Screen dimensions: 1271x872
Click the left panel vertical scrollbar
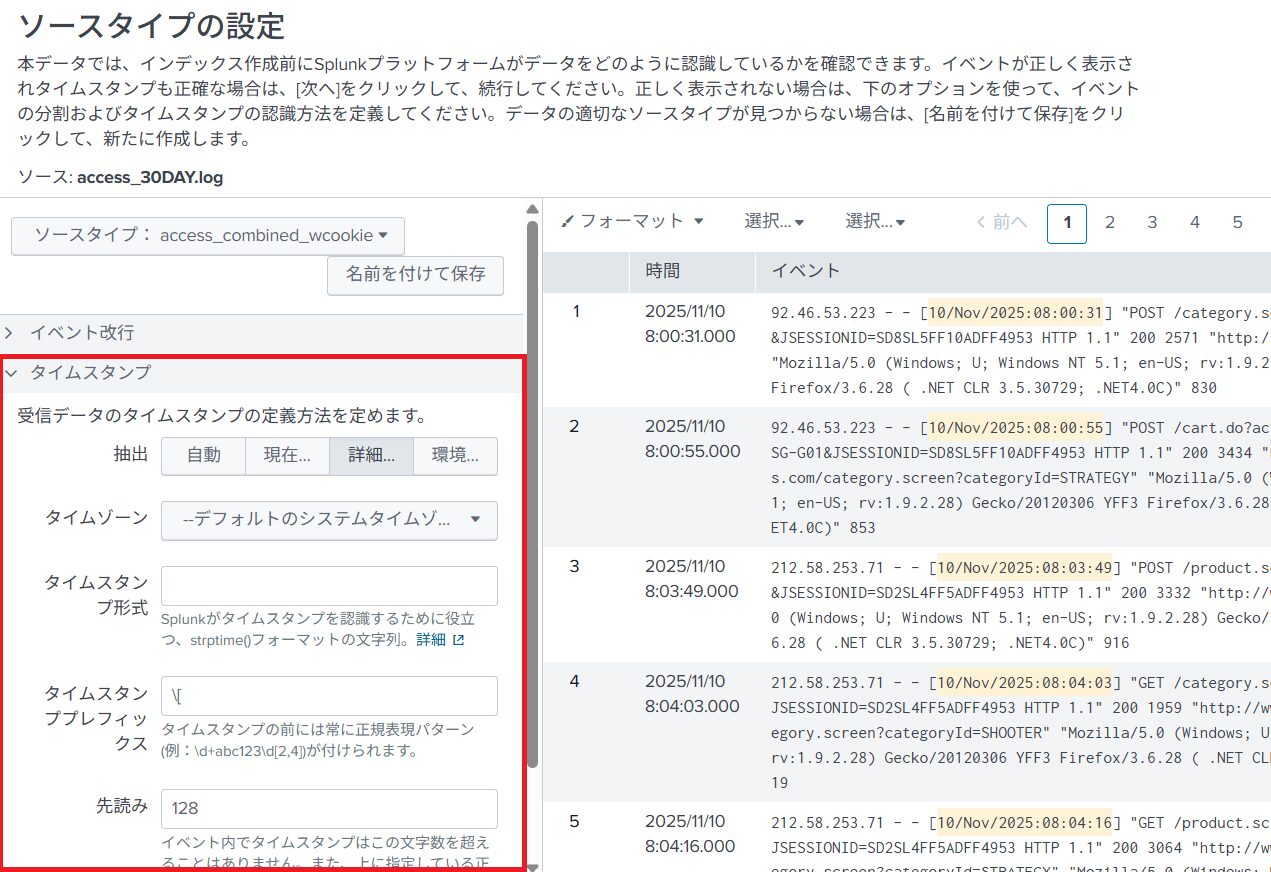pos(532,500)
